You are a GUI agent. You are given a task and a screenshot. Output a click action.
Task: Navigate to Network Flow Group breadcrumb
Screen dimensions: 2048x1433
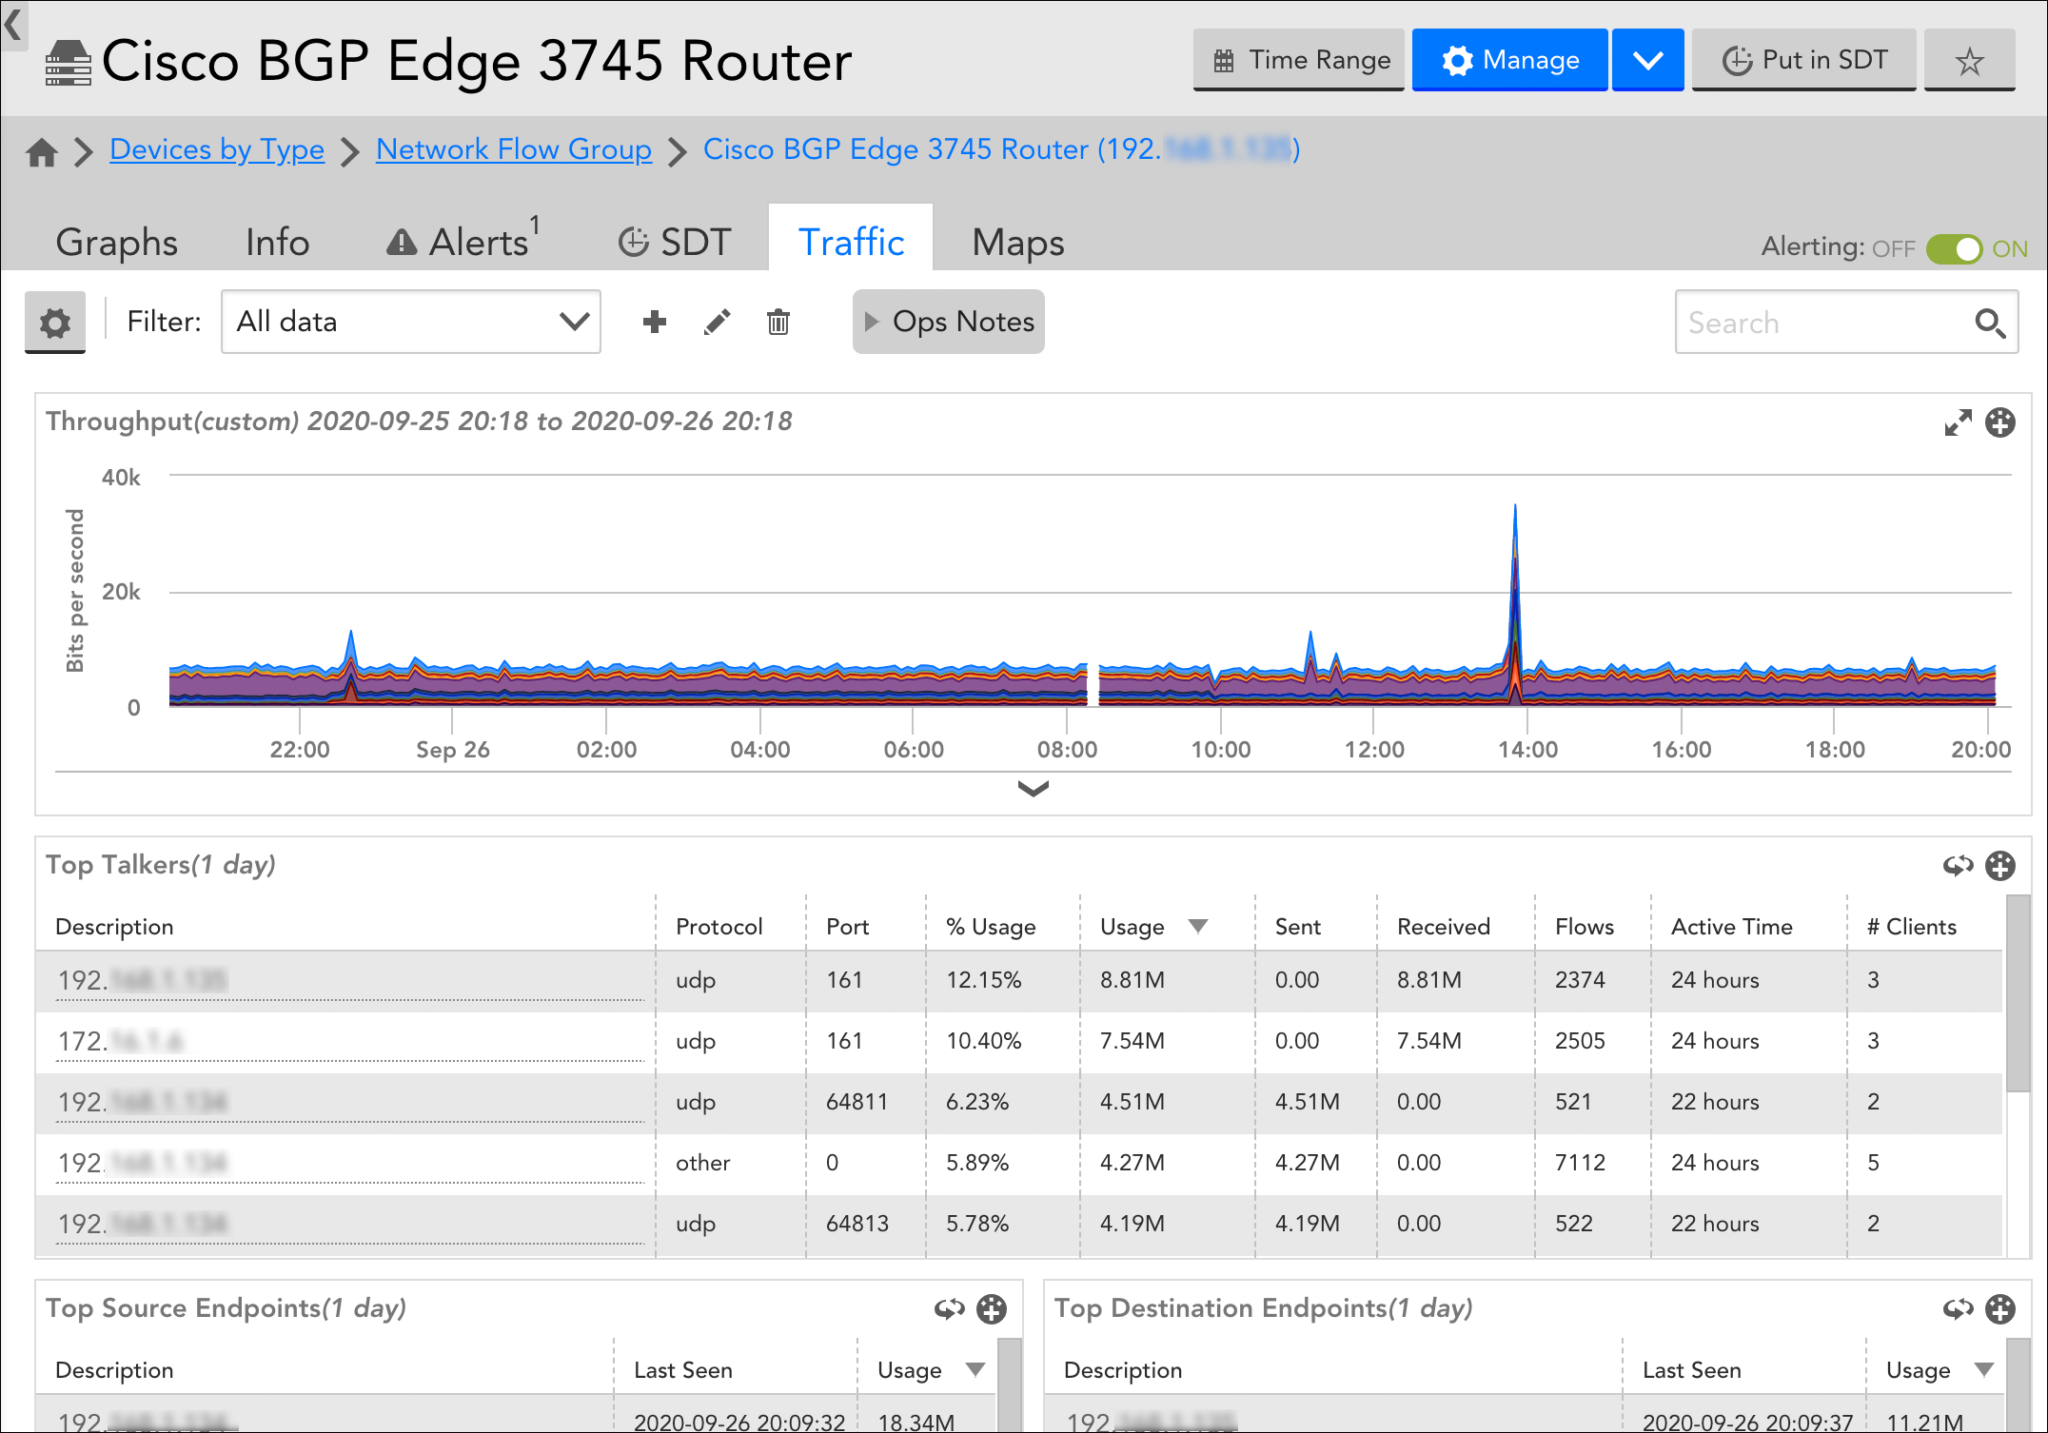click(x=513, y=149)
